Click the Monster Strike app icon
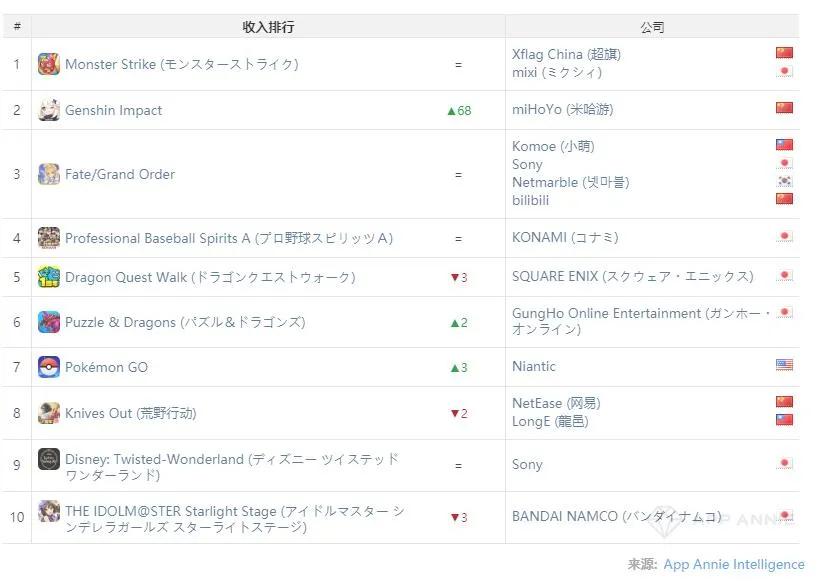Image resolution: width=817 pixels, height=585 pixels. (48, 64)
